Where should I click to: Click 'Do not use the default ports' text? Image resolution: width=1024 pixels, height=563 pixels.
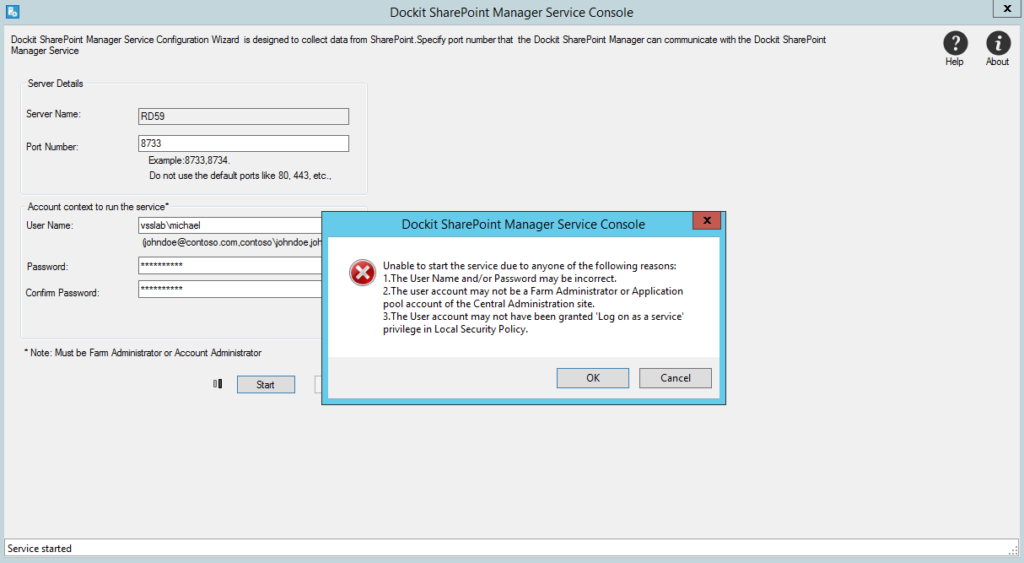240,176
